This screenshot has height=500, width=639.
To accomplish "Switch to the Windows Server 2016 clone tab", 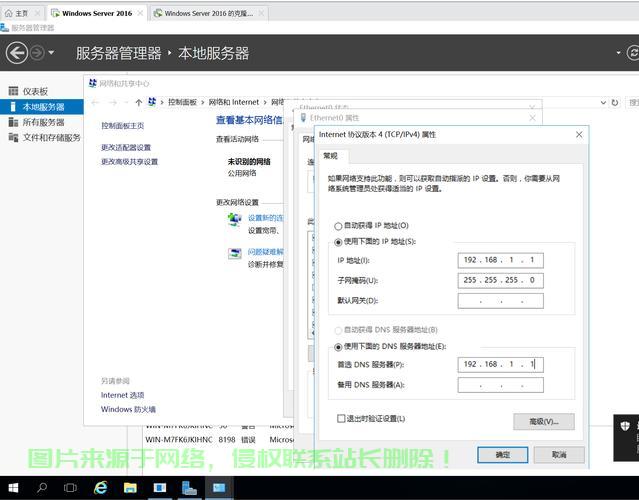I will pos(209,13).
